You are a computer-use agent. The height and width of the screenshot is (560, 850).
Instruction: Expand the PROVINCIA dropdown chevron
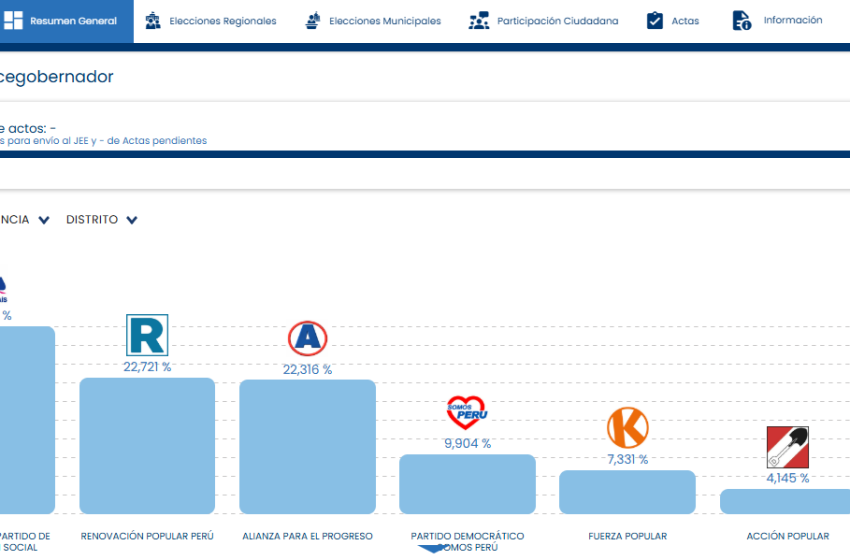point(44,220)
